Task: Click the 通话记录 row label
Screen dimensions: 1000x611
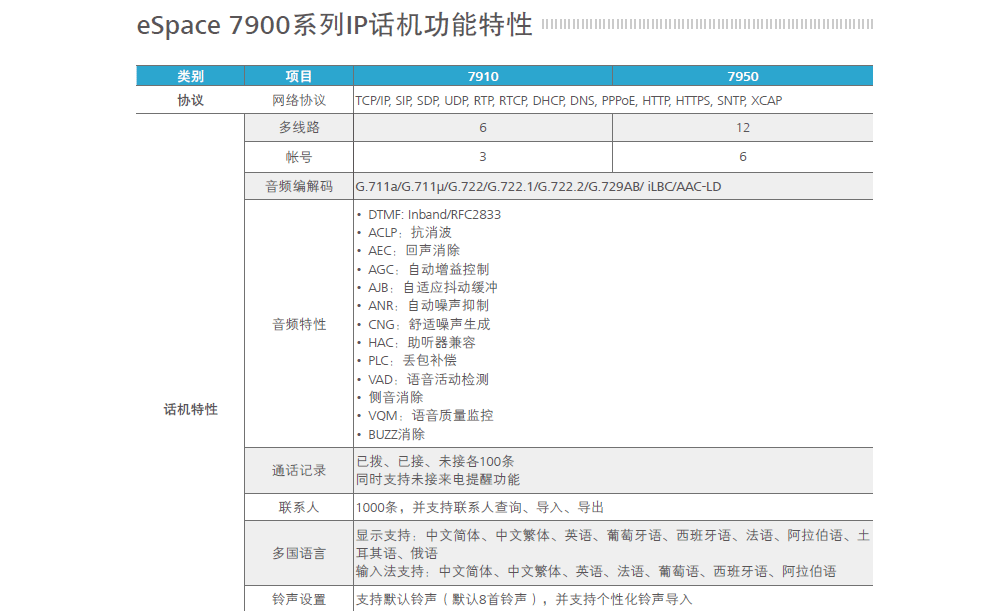Action: click(x=298, y=470)
